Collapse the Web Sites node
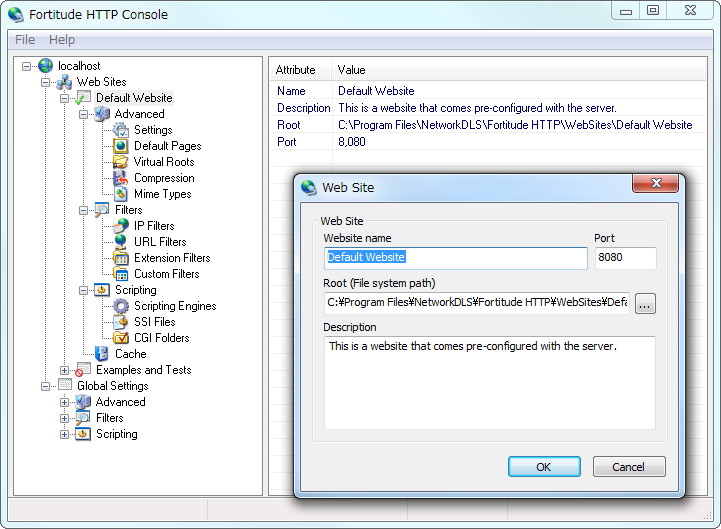The height and width of the screenshot is (529, 721). [x=46, y=82]
